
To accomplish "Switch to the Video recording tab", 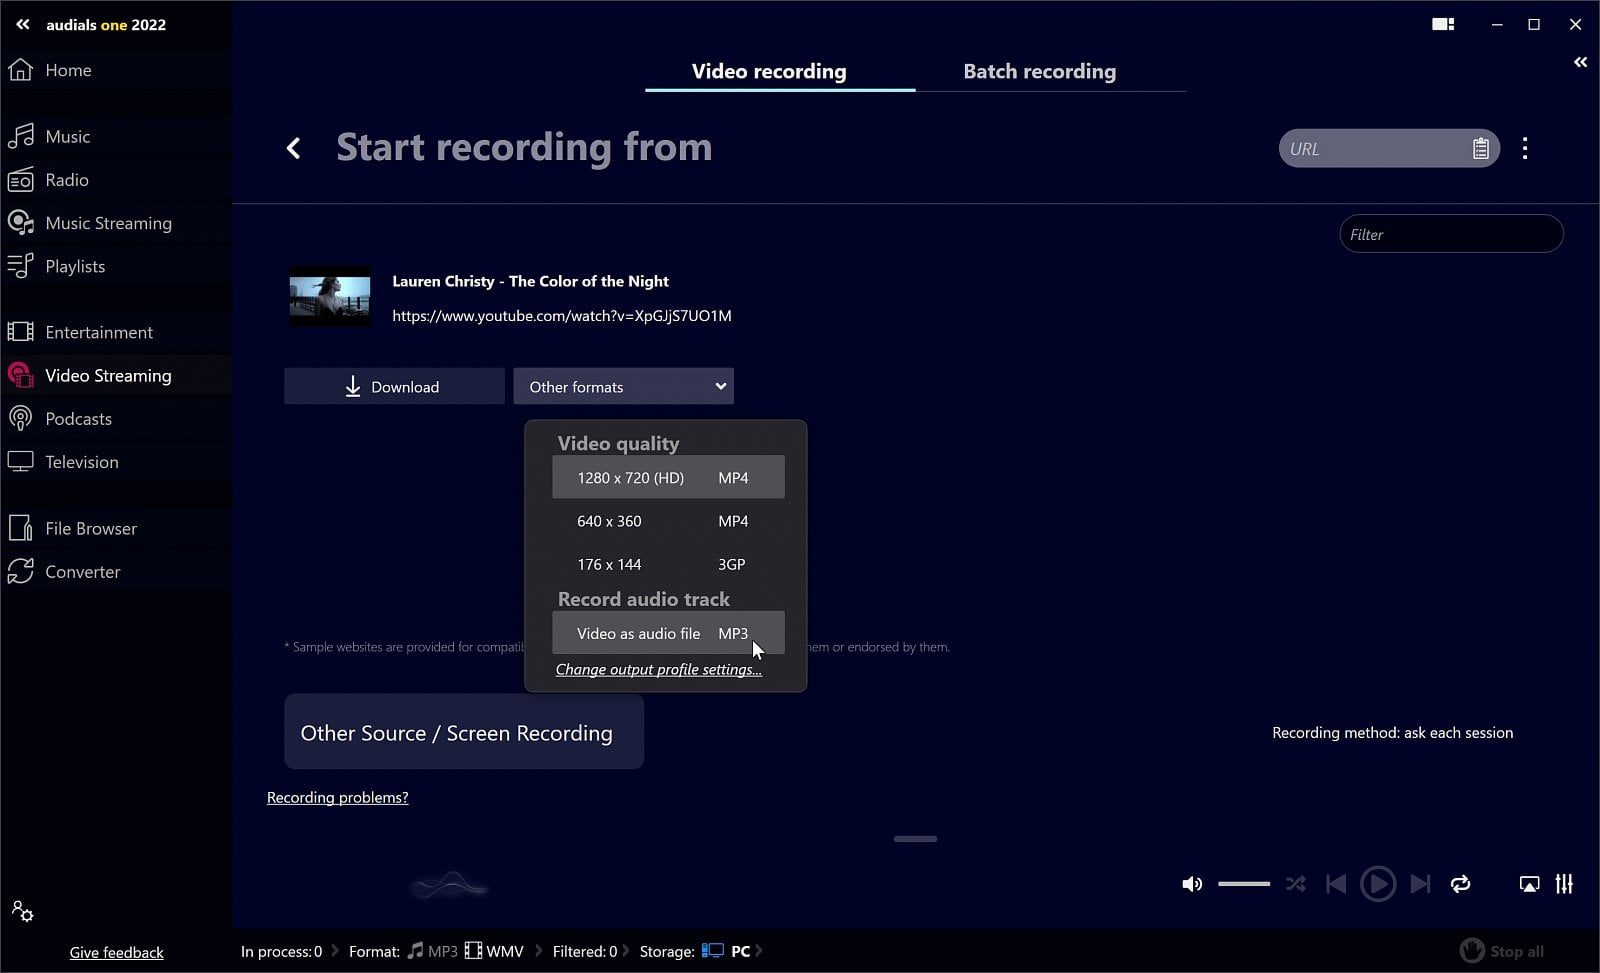I will click(769, 71).
